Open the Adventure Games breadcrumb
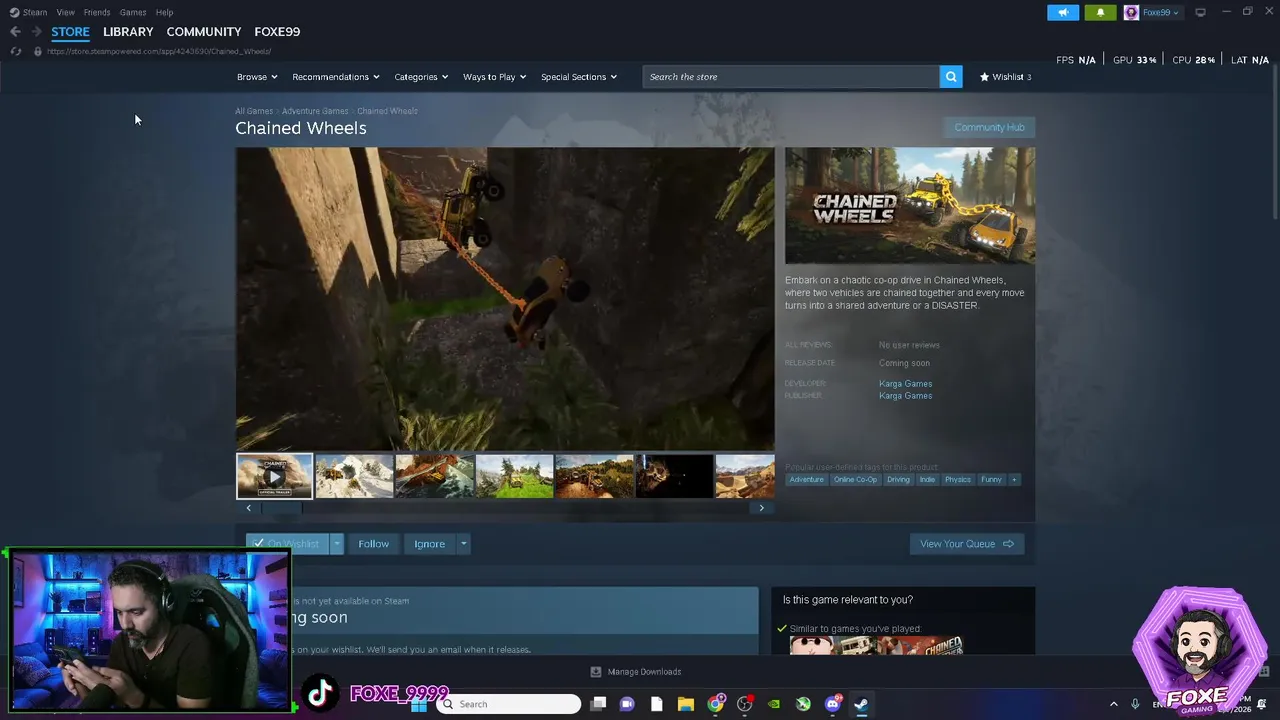The width and height of the screenshot is (1280, 720). click(315, 111)
